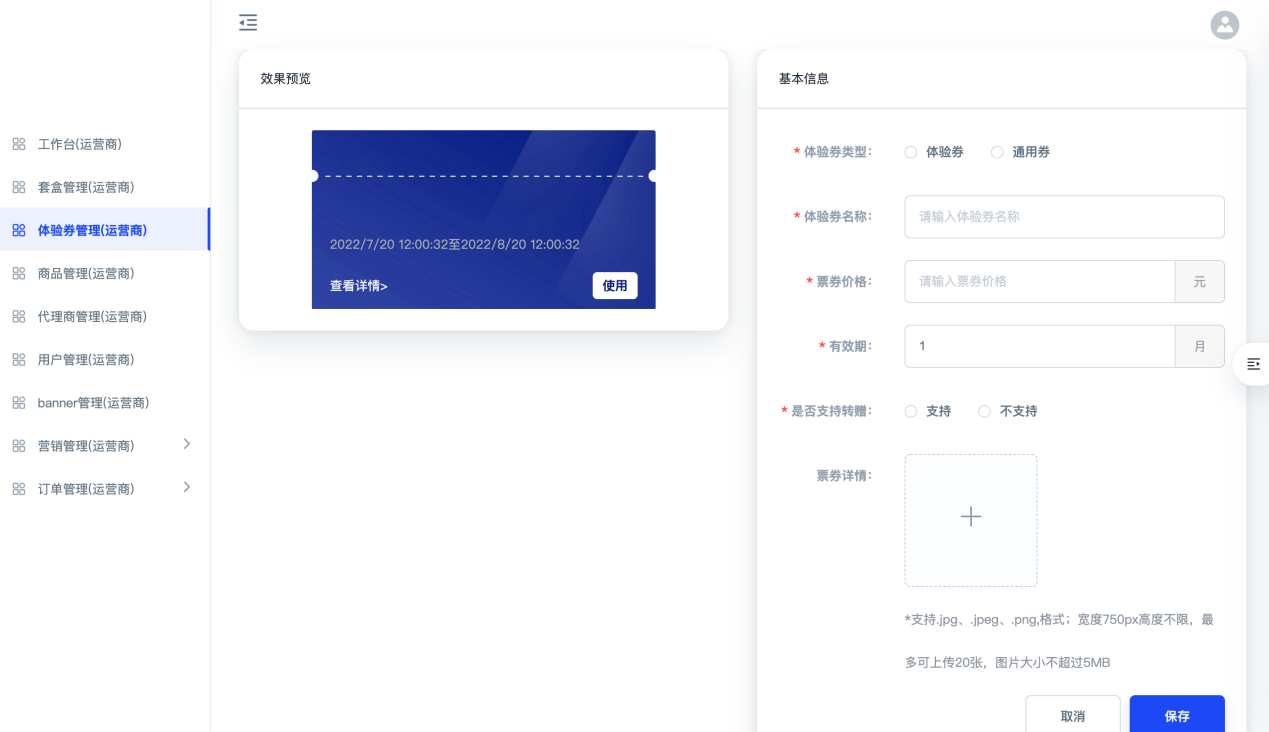
Task: Click the grid icon beside 套盒管理(运营商)
Action: pyautogui.click(x=19, y=187)
